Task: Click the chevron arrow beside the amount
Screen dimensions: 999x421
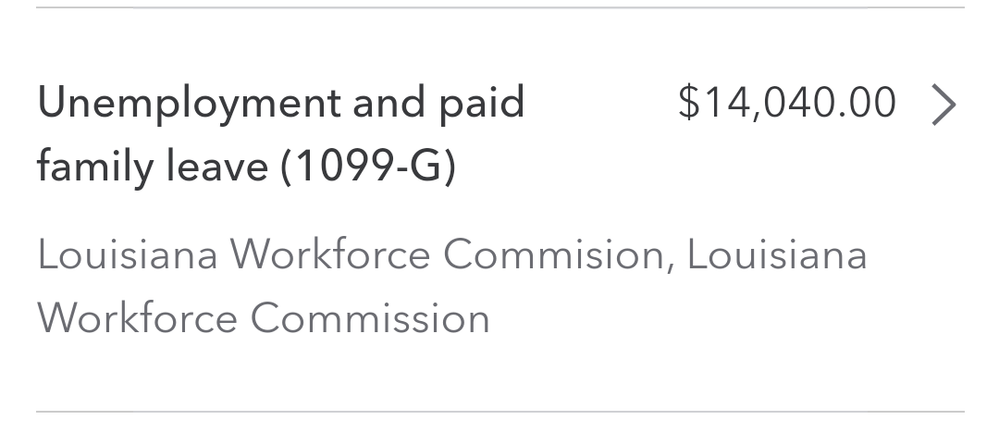Action: [x=944, y=104]
